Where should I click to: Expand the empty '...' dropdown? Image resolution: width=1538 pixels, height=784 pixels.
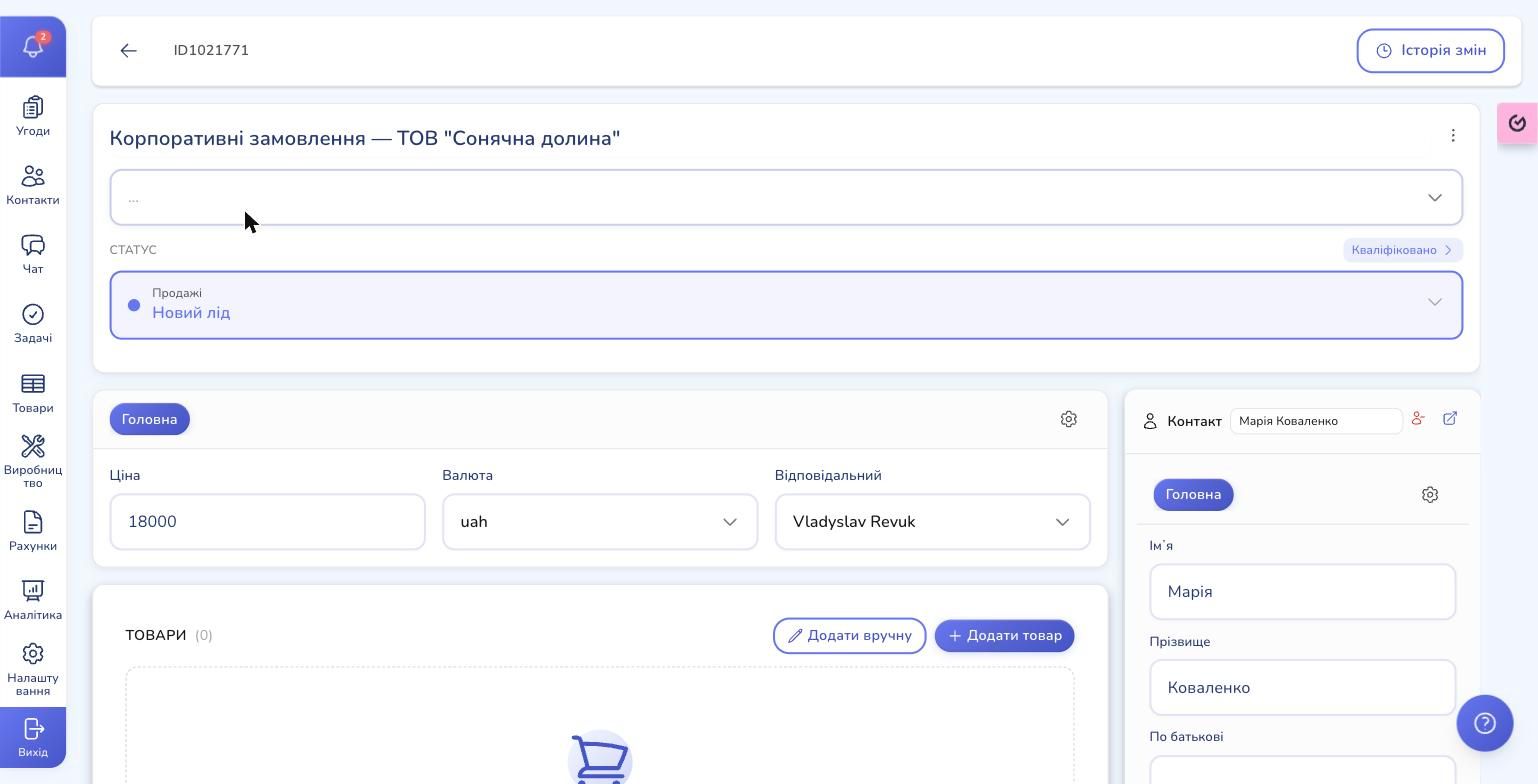coord(786,197)
